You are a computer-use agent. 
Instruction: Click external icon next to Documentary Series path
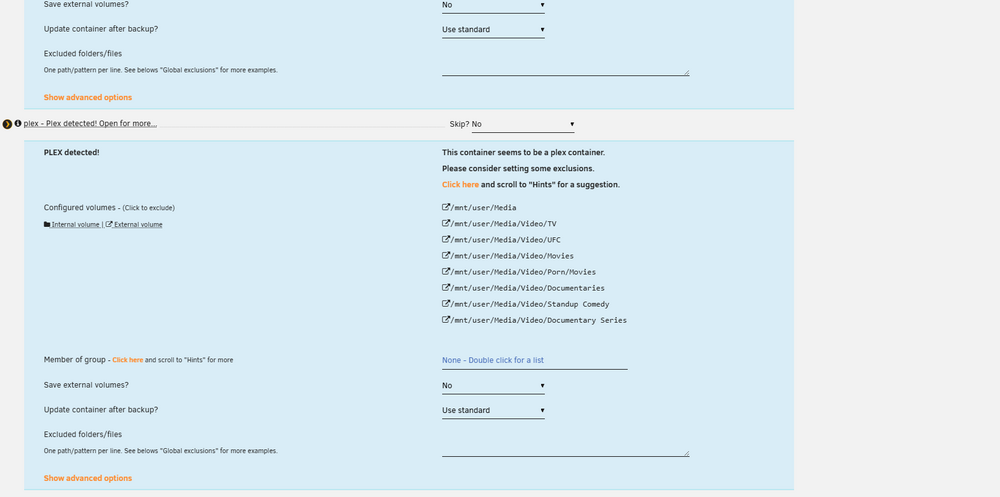pyautogui.click(x=446, y=320)
